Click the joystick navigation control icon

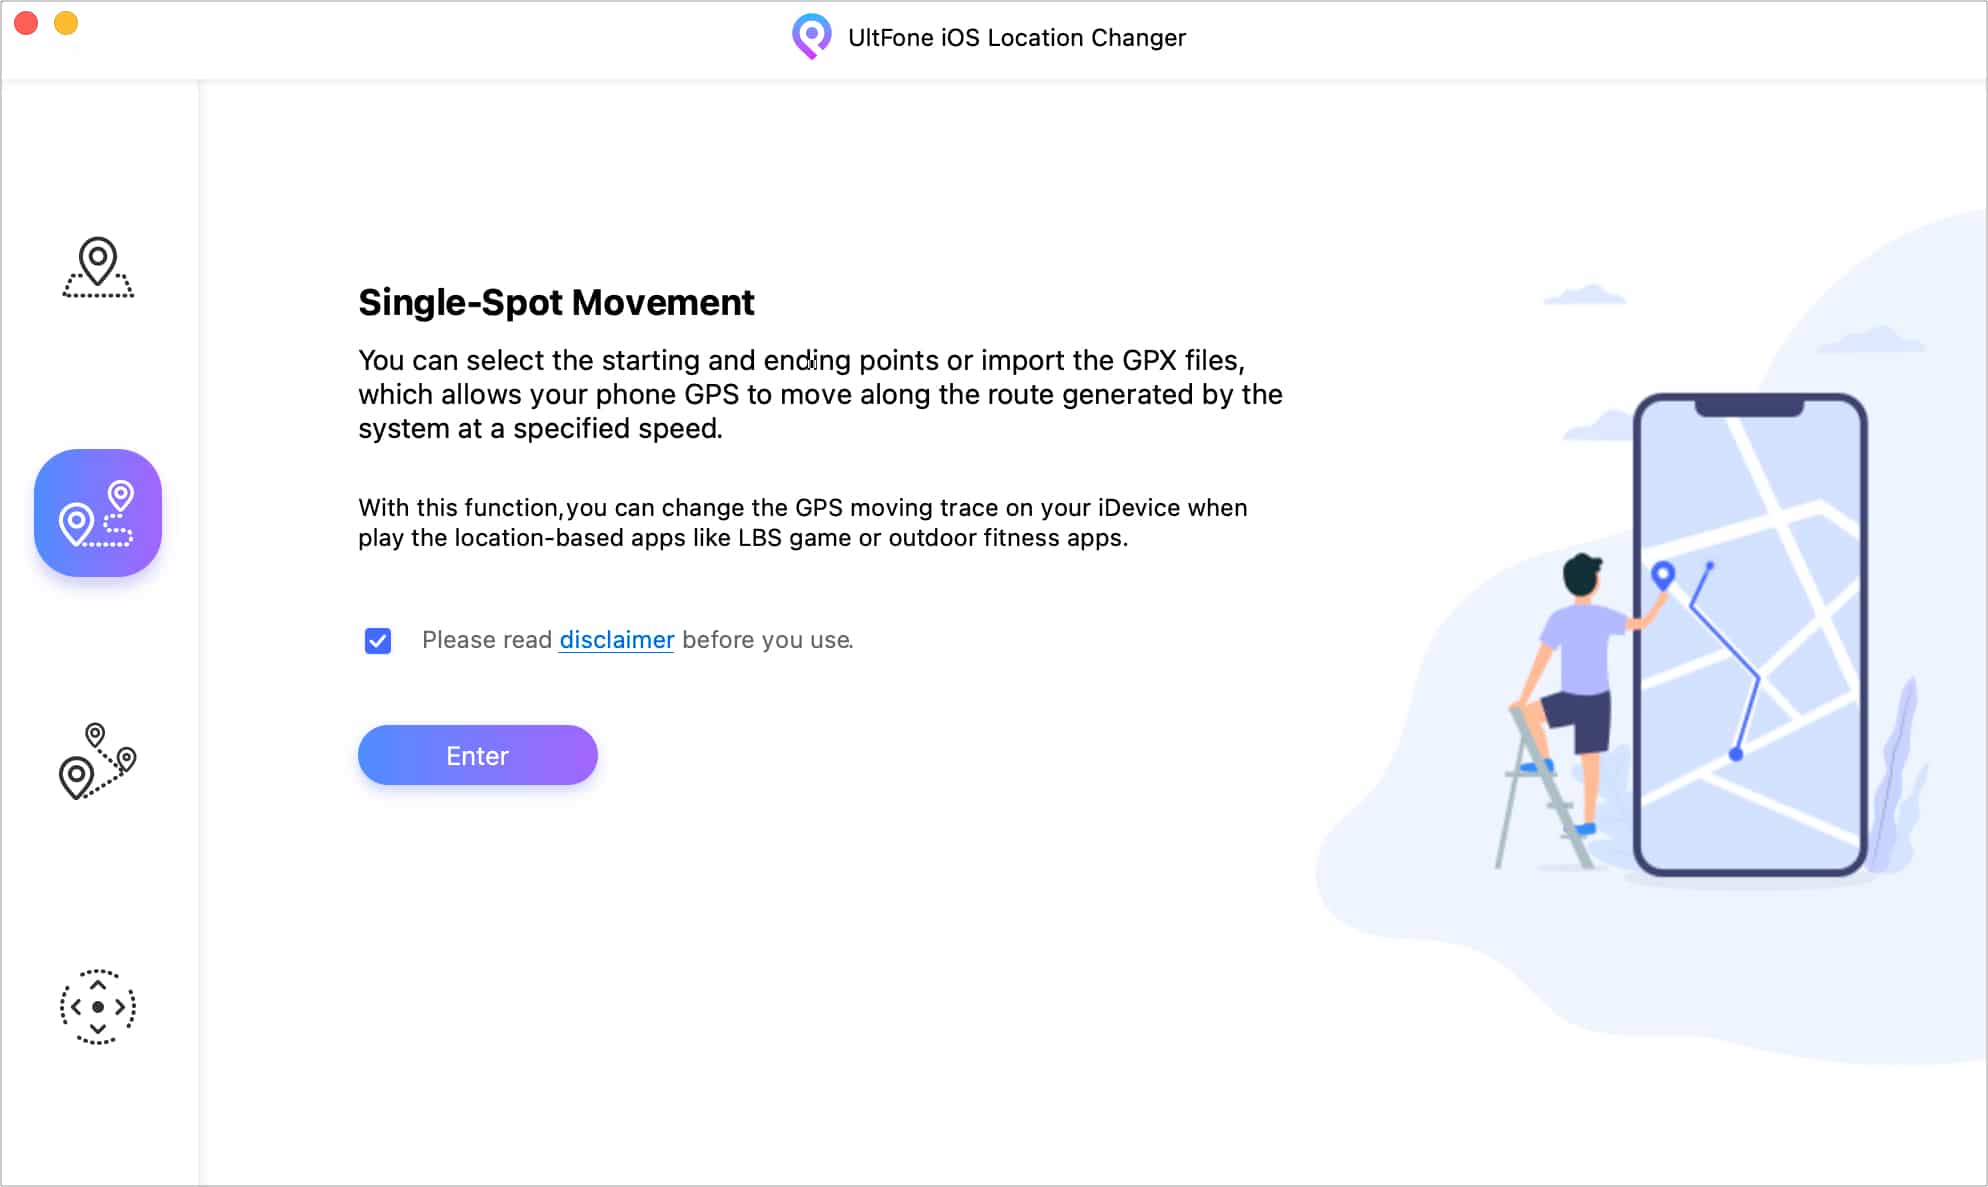click(x=97, y=1008)
